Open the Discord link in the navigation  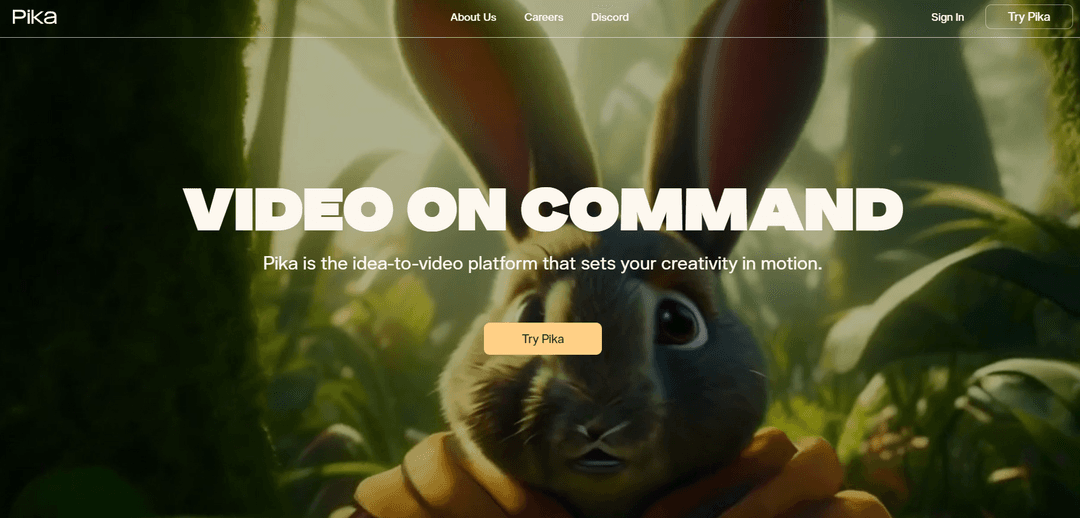click(x=610, y=17)
